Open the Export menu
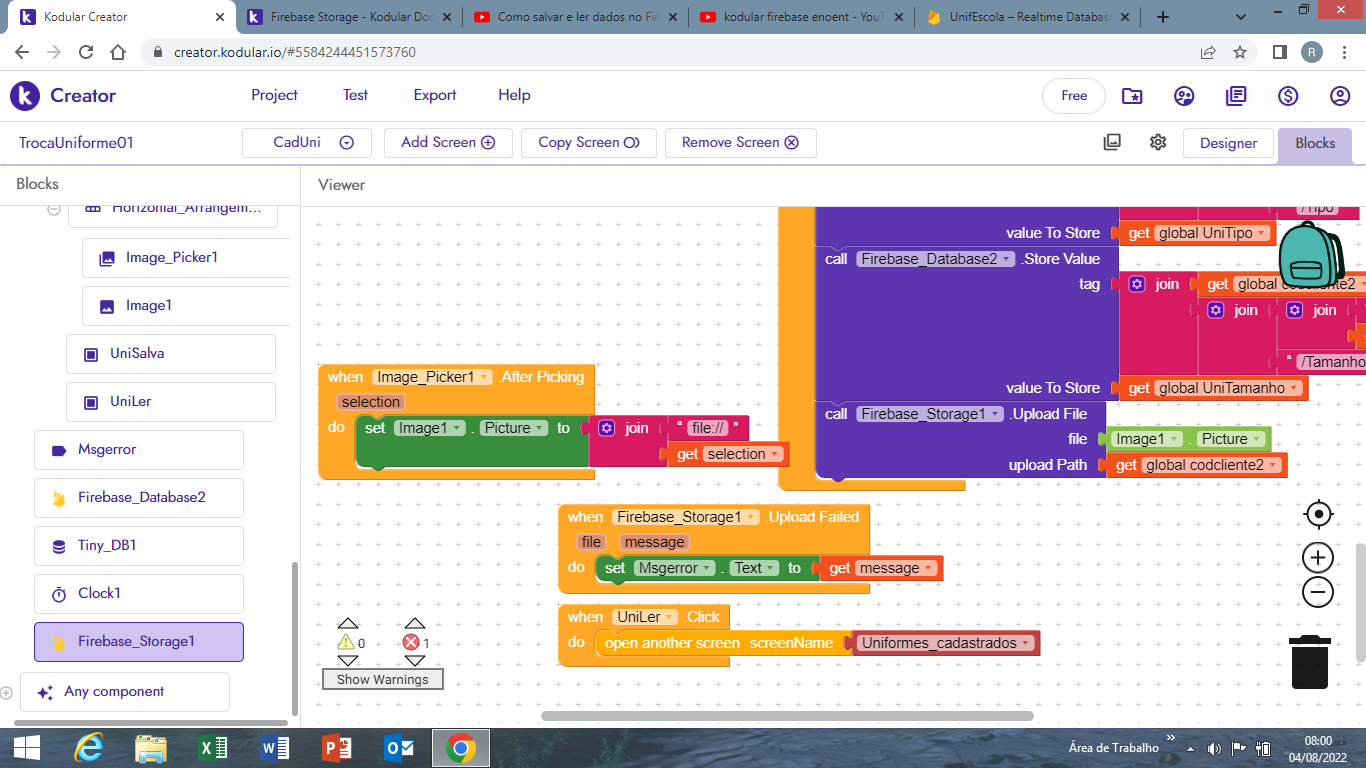1366x768 pixels. tap(435, 95)
